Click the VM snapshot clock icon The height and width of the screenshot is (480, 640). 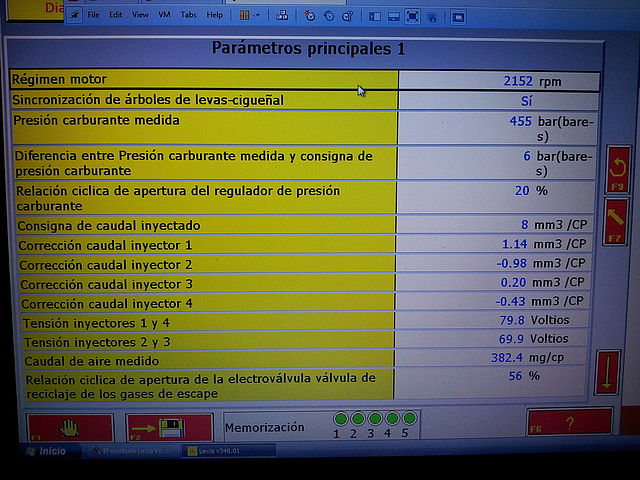(310, 17)
